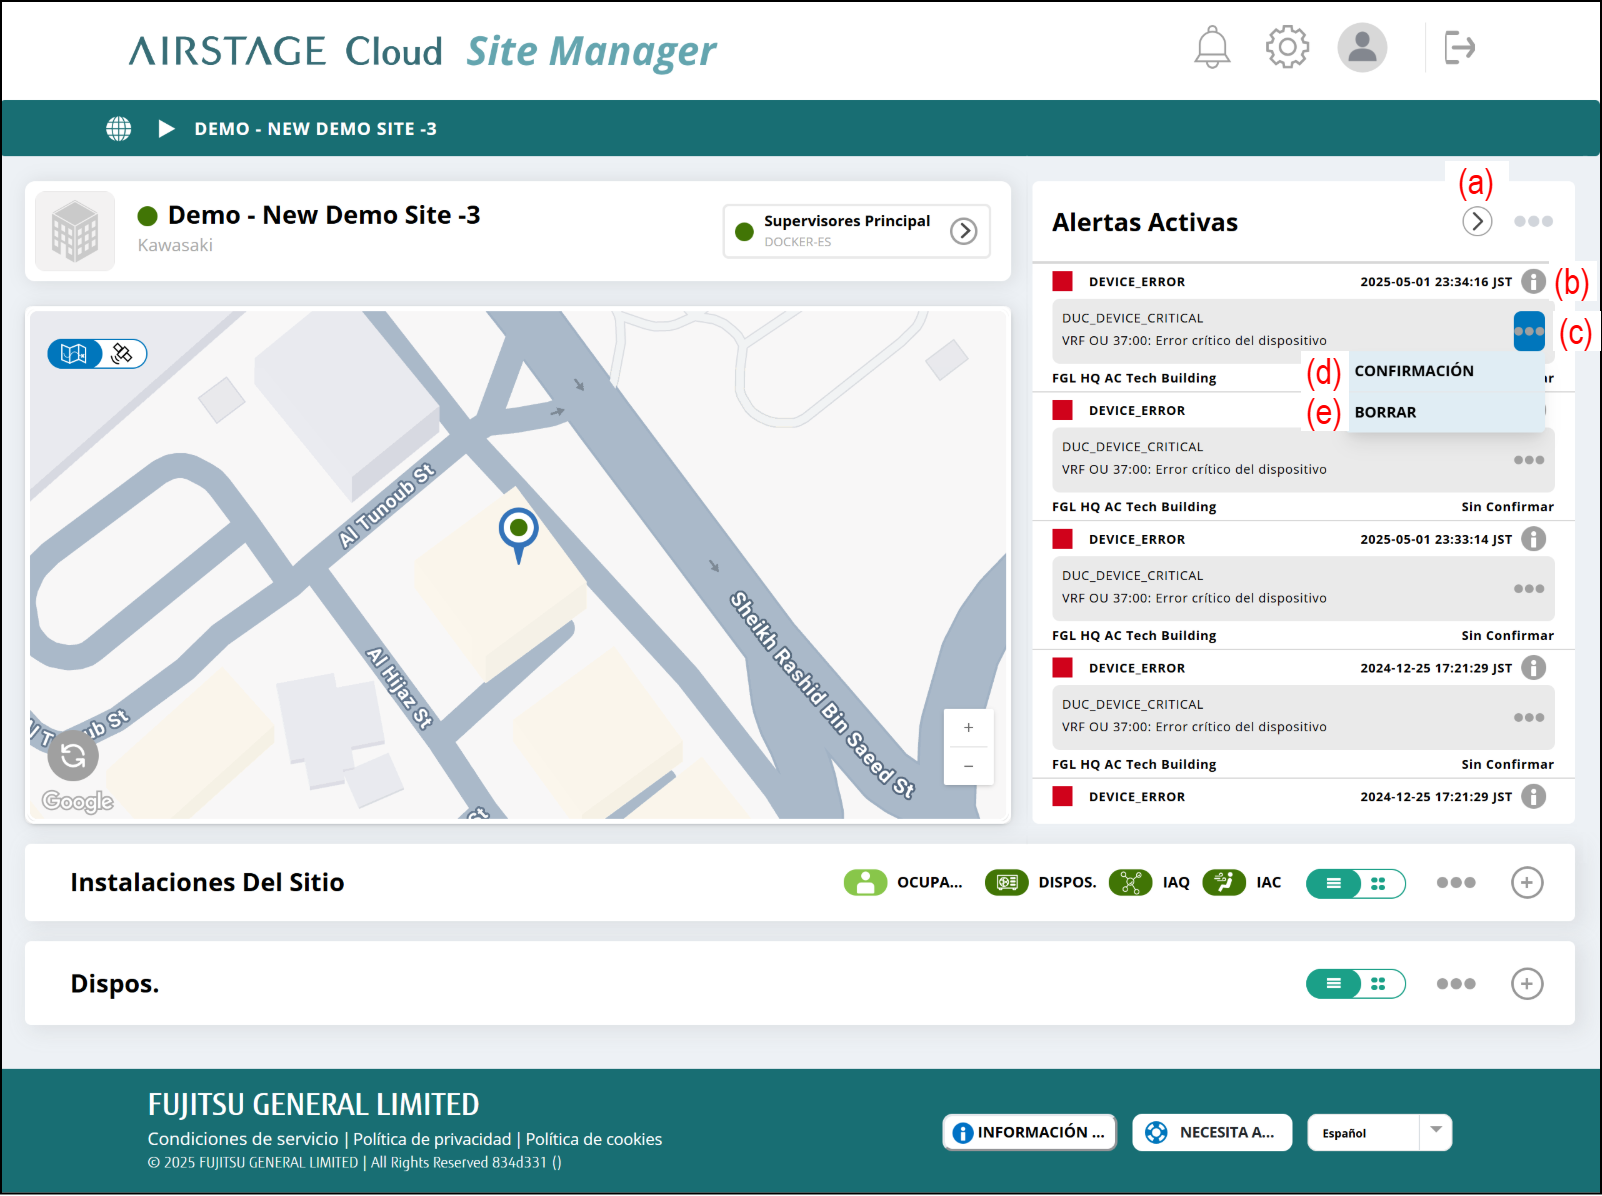Screen dimensions: 1602x1196
Task: Click the globe icon in breadcrumb bar
Action: tap(119, 129)
